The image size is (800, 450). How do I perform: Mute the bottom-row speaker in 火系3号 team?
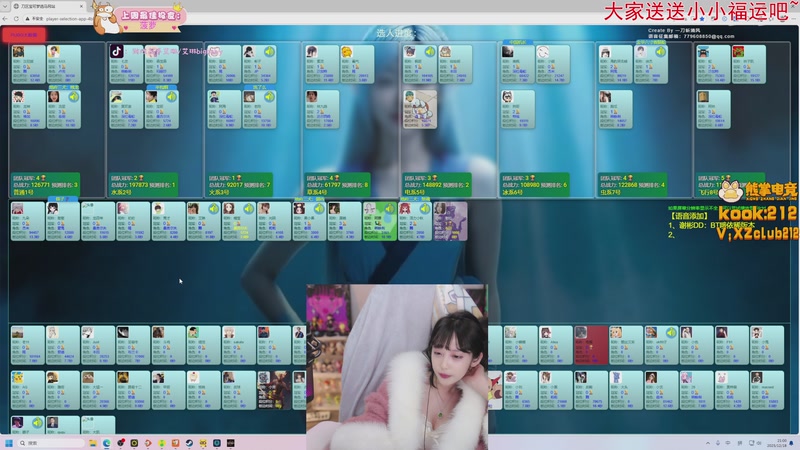[269, 96]
